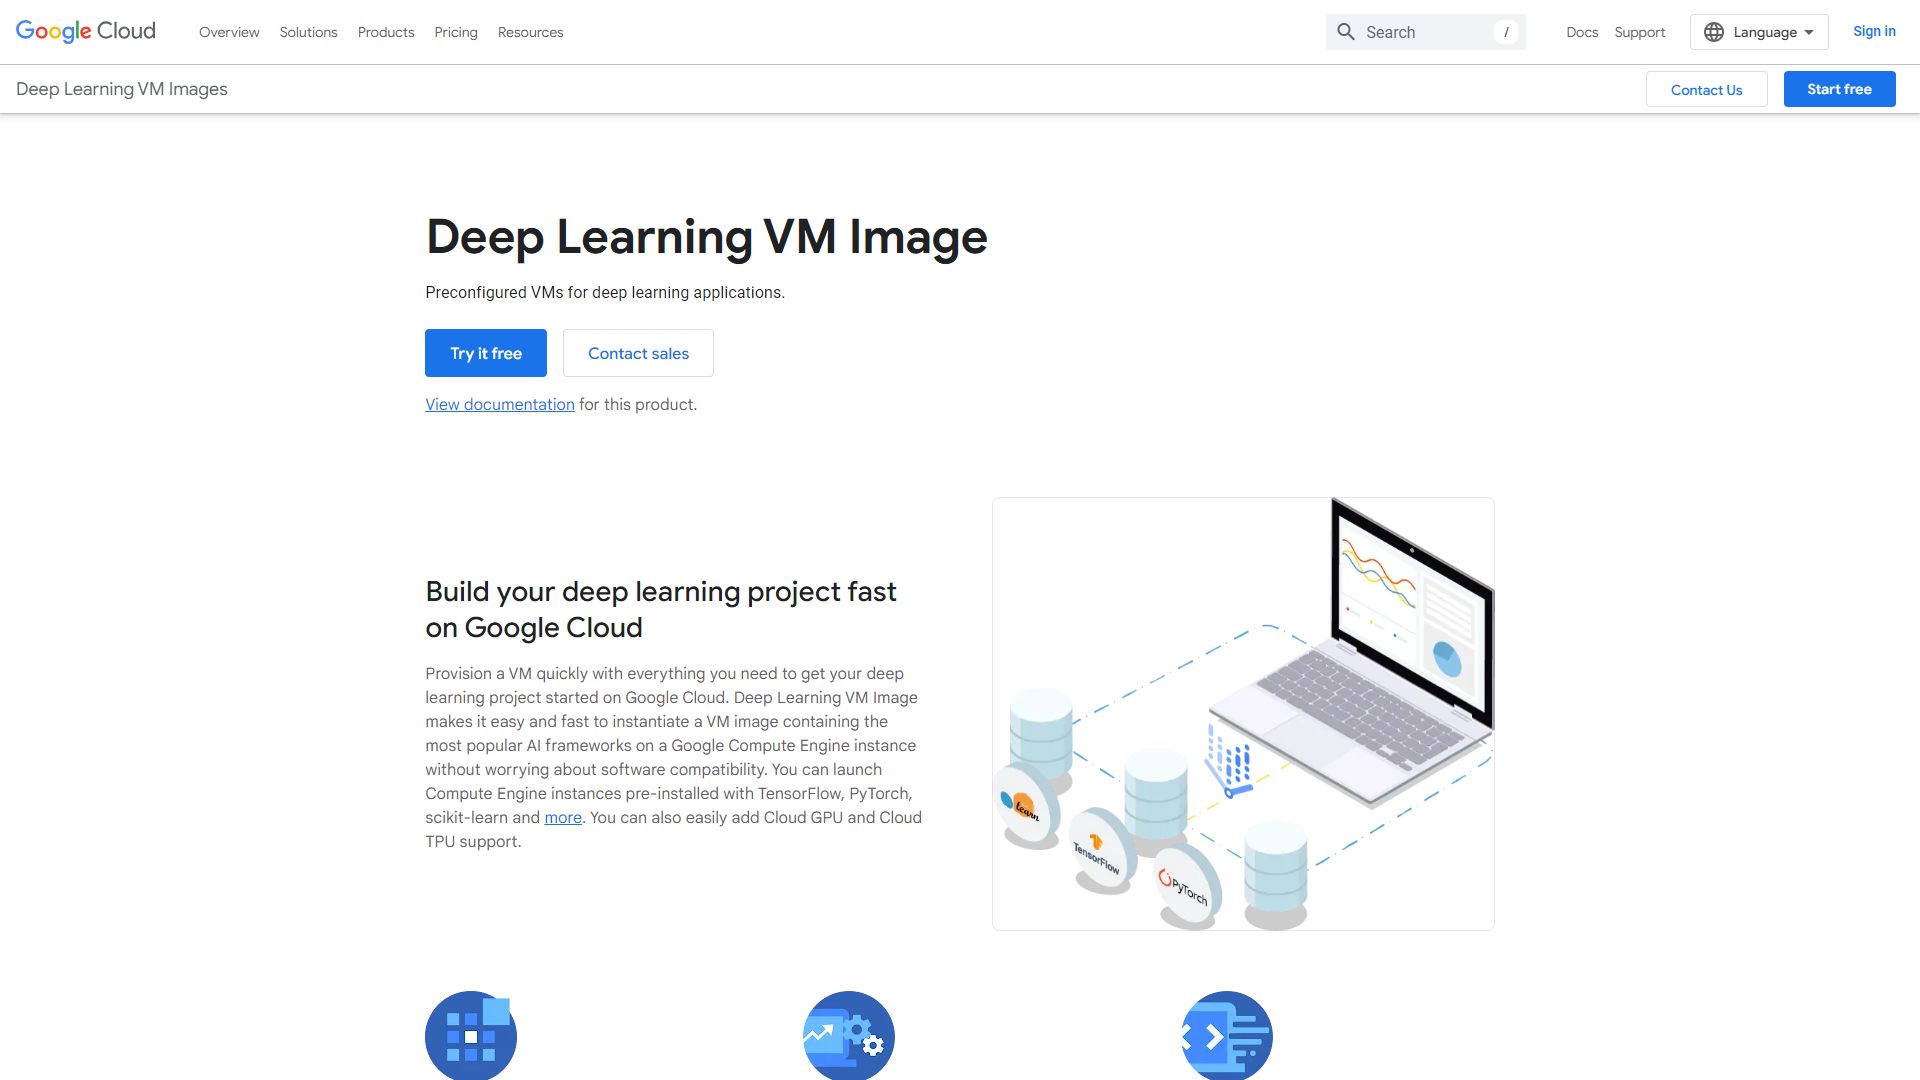Click the Contact sales button
The height and width of the screenshot is (1080, 1920).
[637, 353]
